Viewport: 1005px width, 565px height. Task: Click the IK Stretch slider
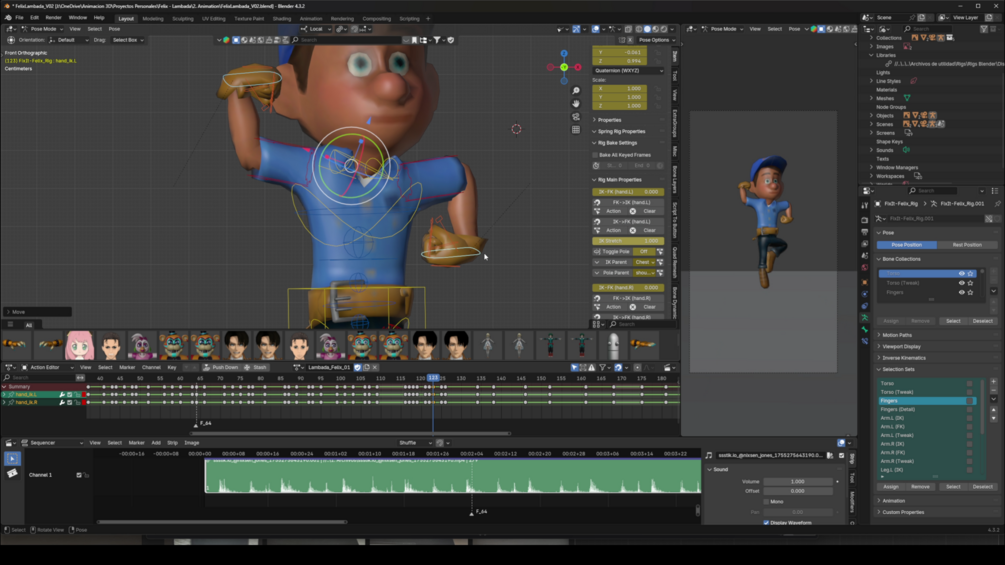point(628,241)
